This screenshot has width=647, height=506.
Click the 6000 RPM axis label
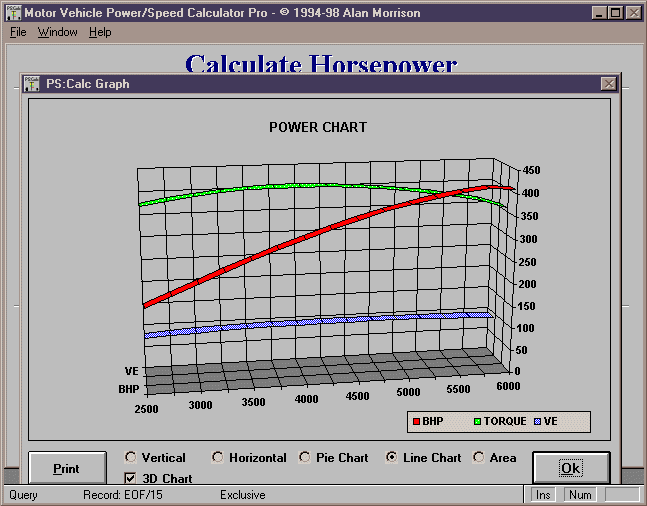coord(508,386)
